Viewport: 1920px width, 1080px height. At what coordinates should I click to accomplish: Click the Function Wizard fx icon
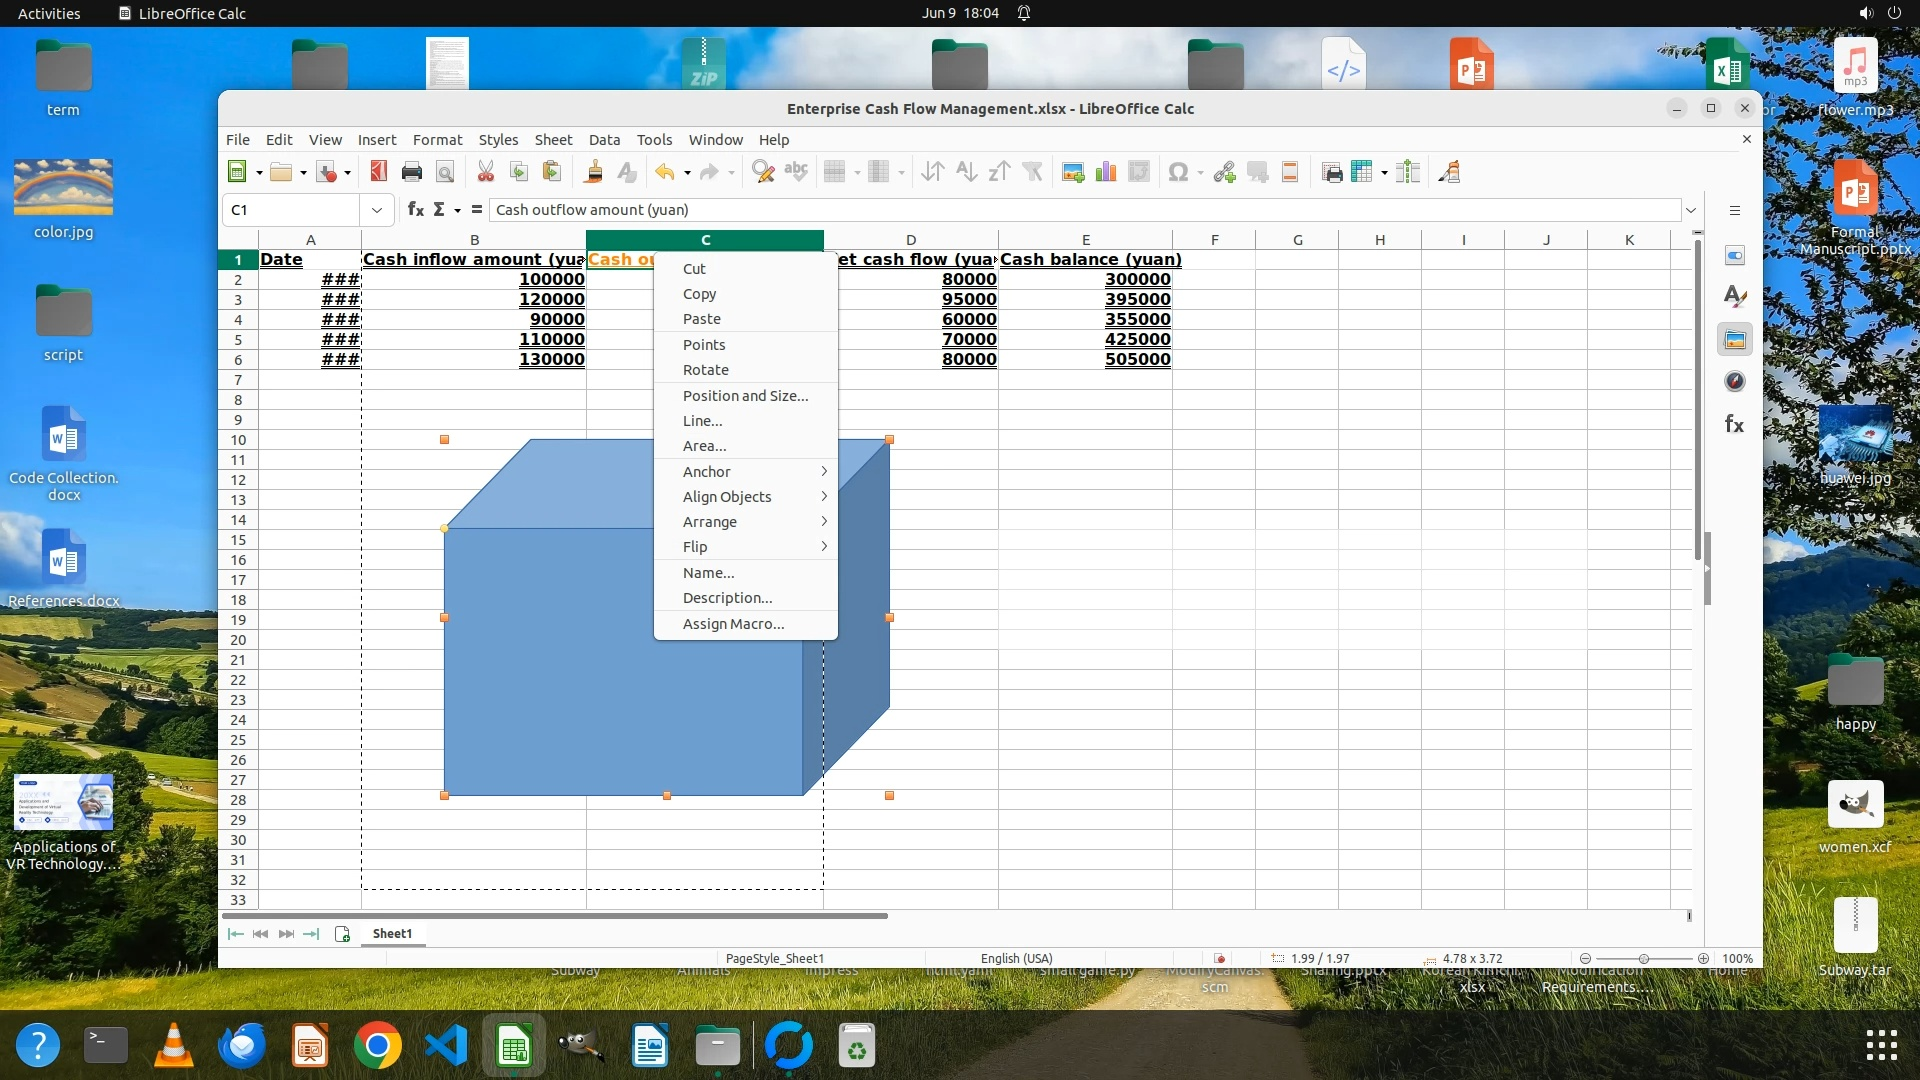(x=415, y=209)
